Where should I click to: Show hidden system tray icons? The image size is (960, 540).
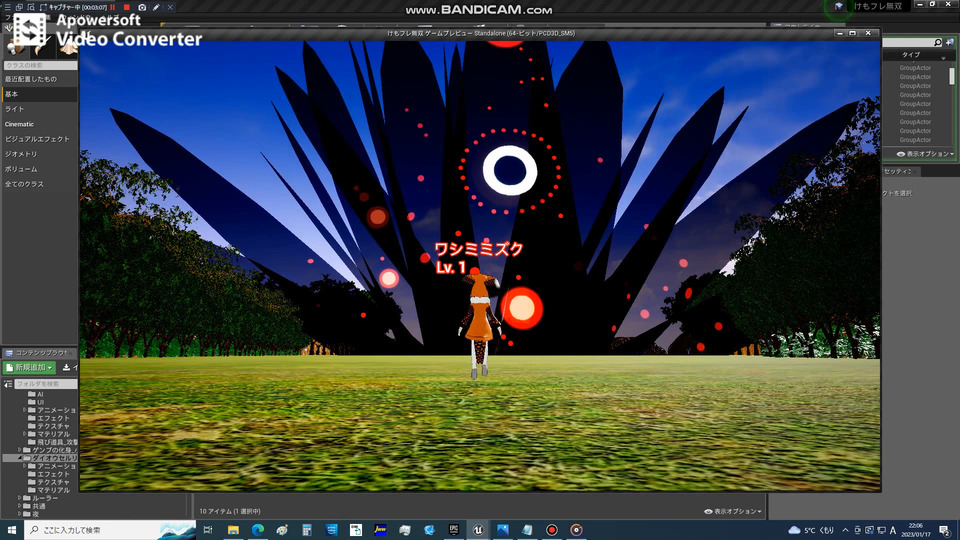click(846, 530)
